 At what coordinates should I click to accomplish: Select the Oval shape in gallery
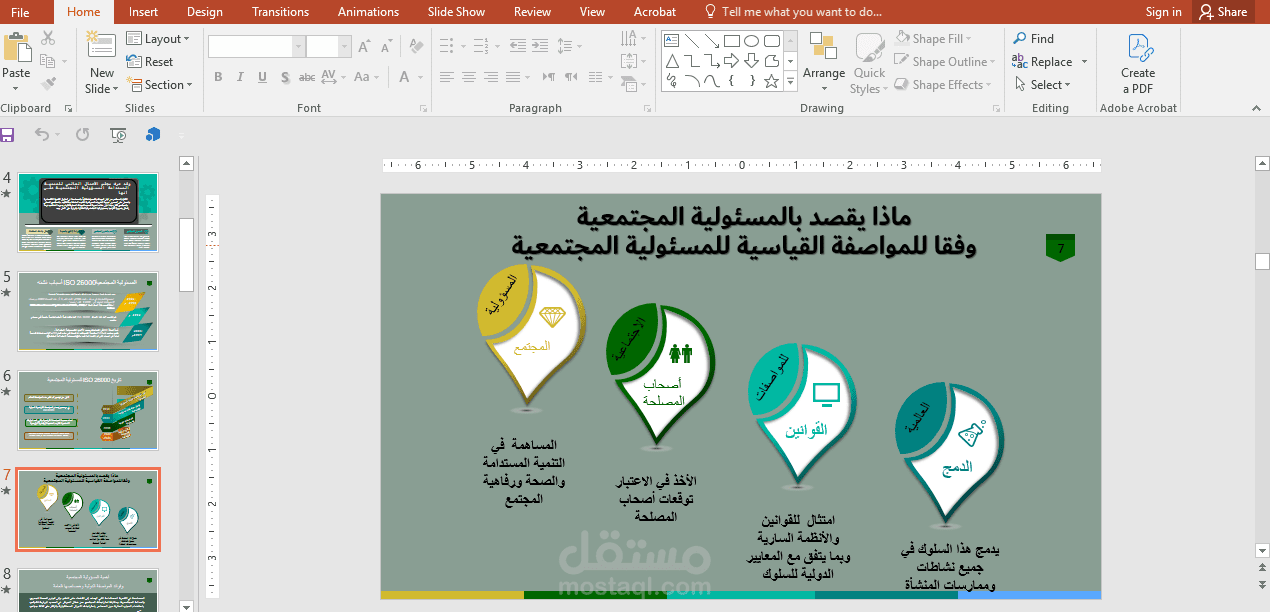(752, 40)
